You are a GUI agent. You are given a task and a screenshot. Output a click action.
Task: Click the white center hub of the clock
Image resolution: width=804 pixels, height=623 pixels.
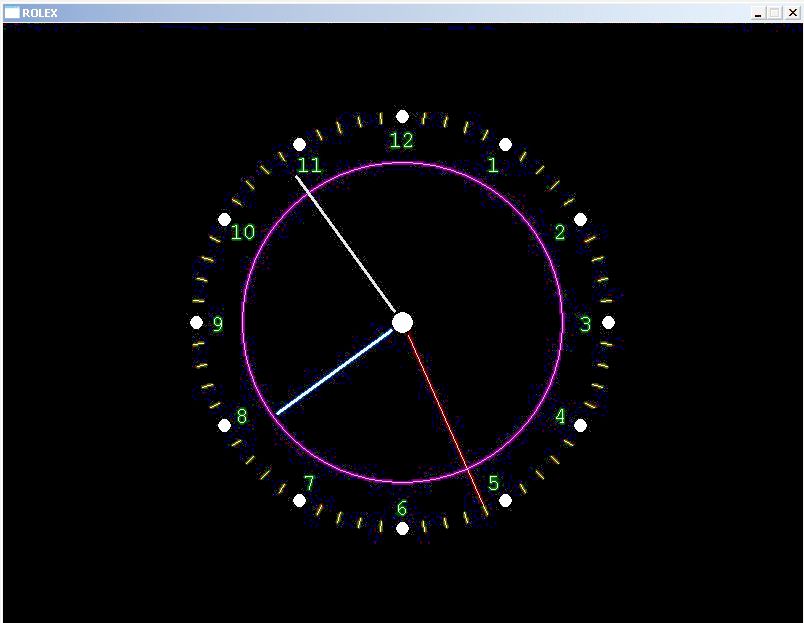pyautogui.click(x=403, y=323)
